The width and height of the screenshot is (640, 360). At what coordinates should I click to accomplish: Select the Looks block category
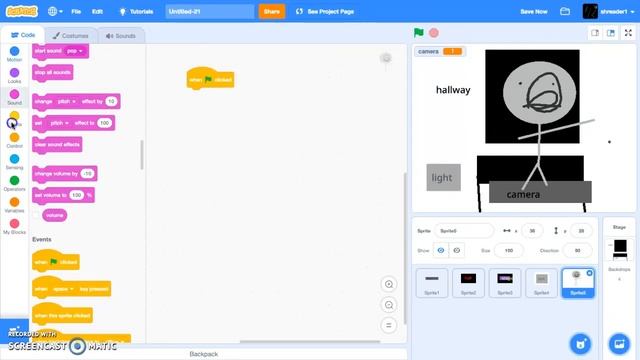pos(14,76)
